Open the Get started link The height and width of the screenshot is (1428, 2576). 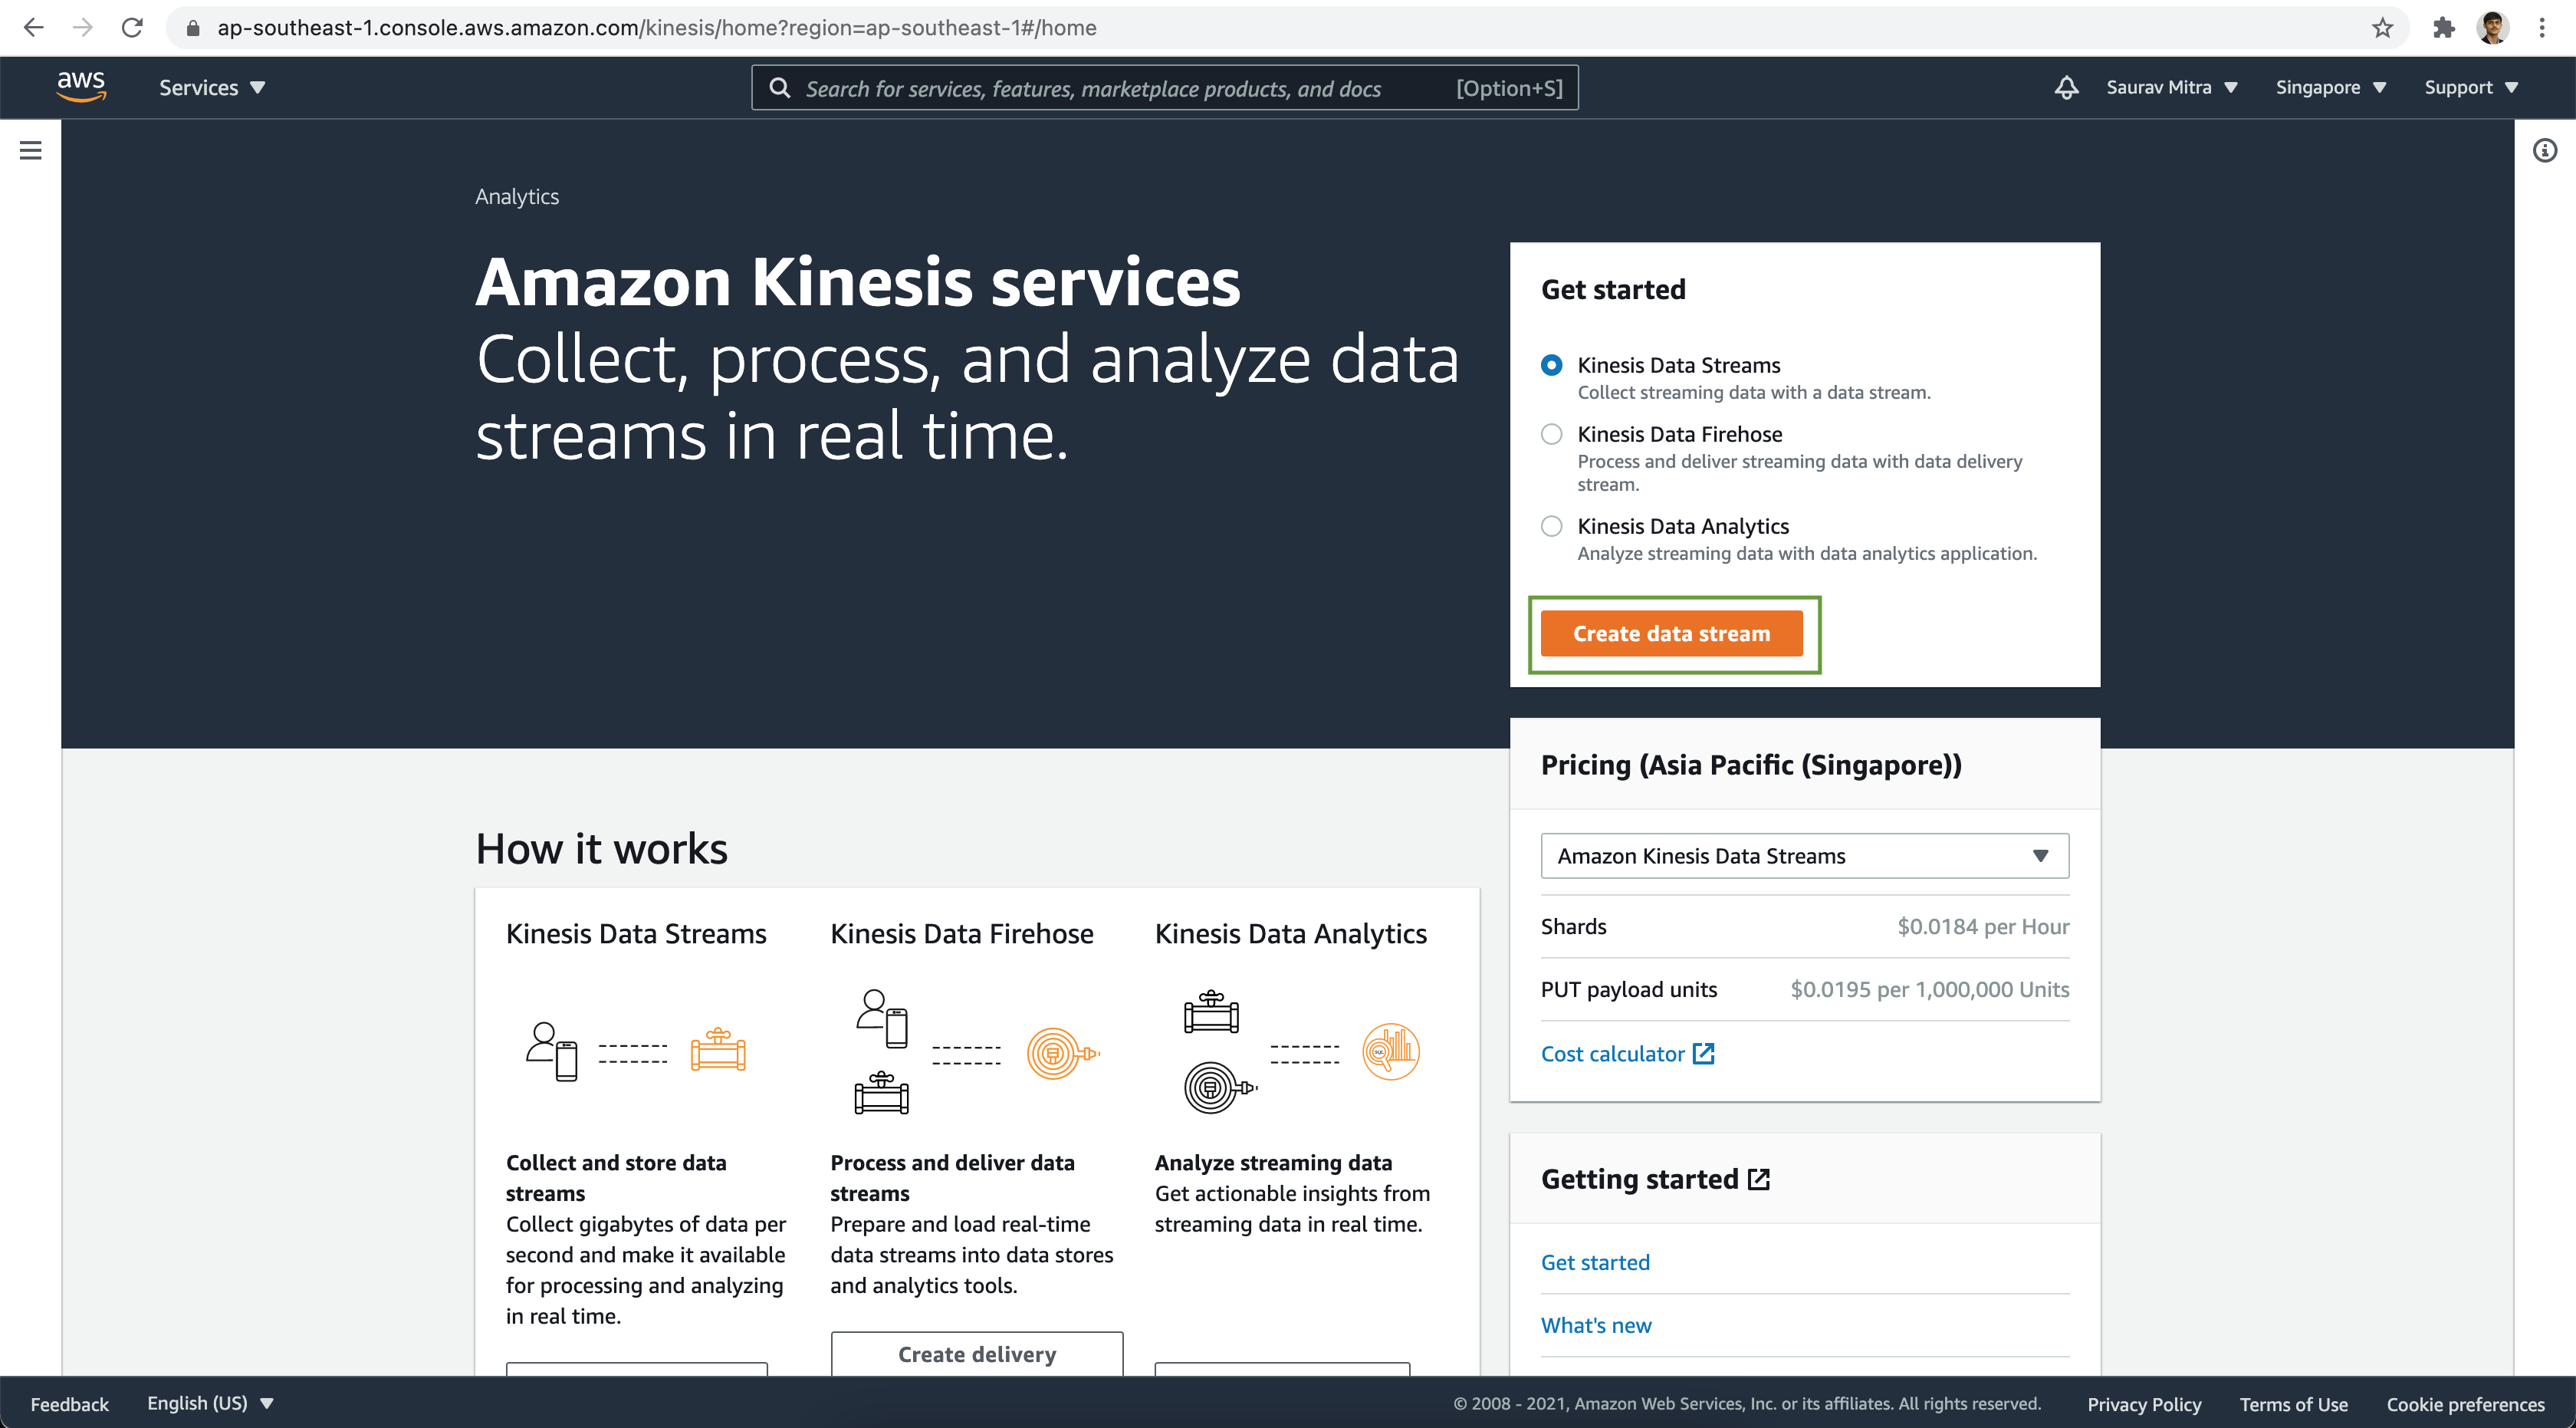(x=1595, y=1262)
